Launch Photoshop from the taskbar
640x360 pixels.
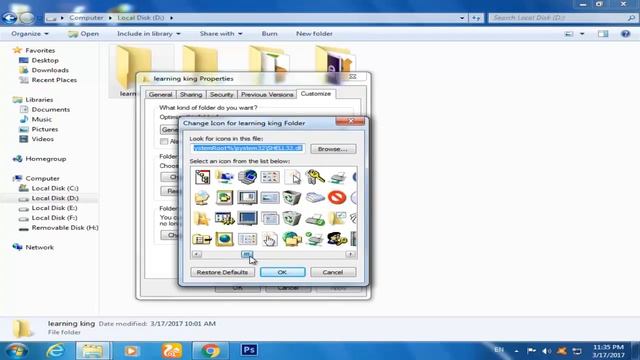tap(249, 350)
